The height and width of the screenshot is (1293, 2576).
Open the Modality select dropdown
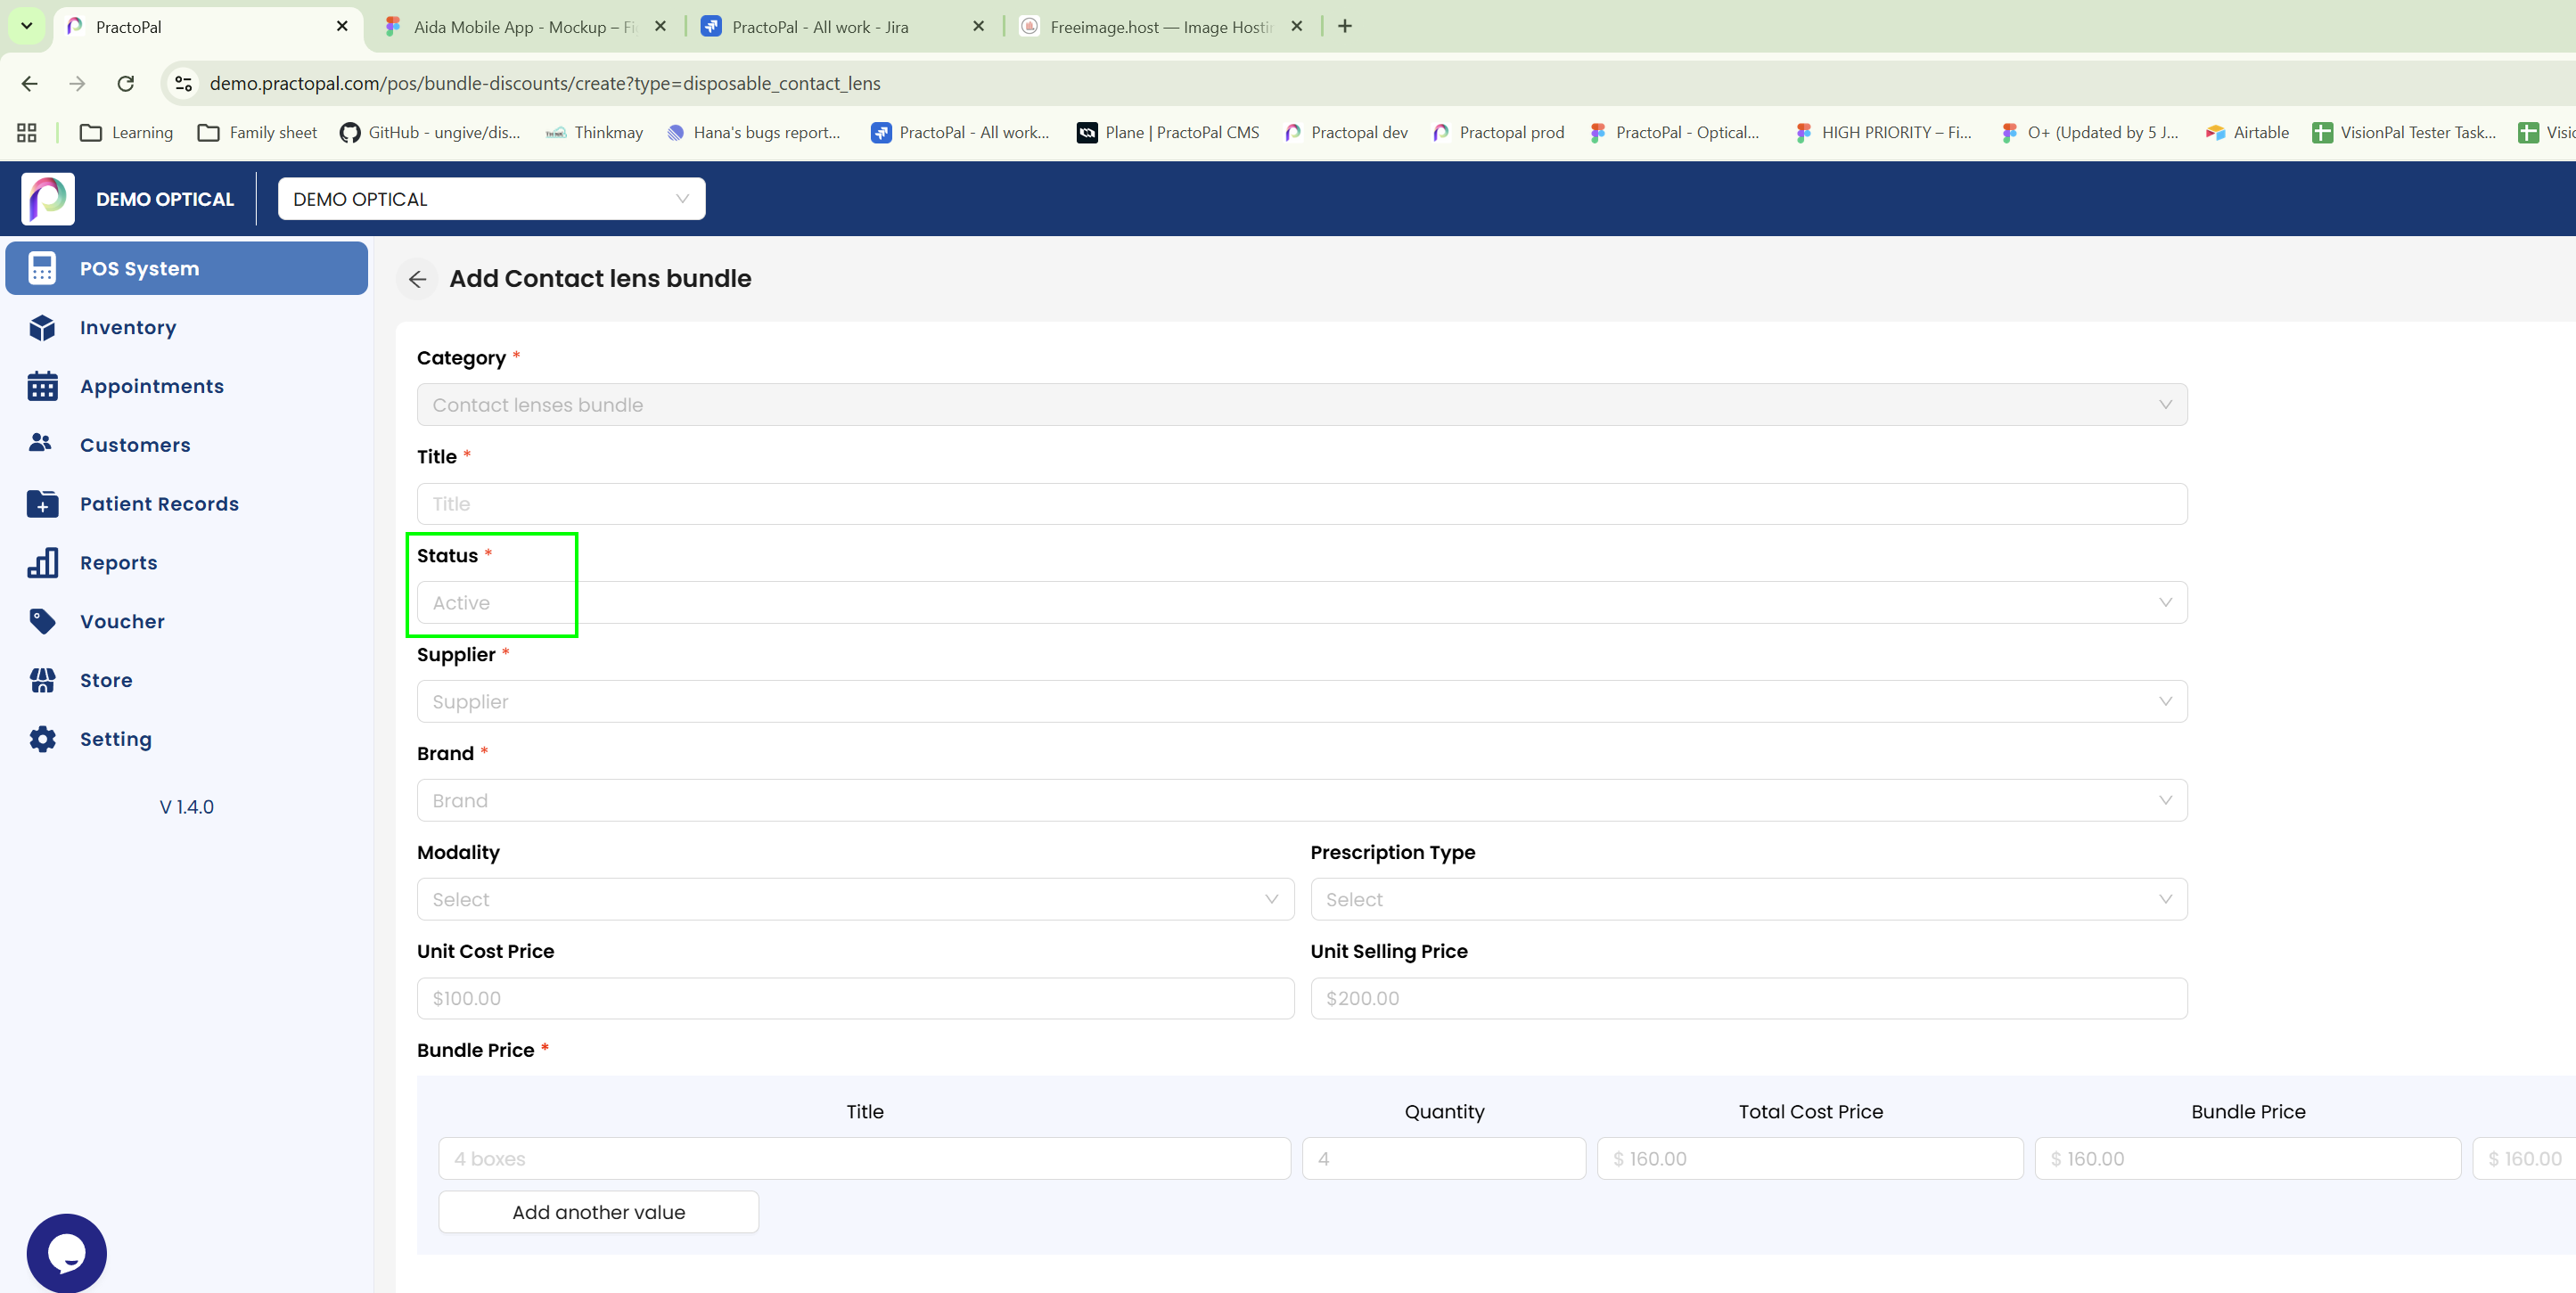point(855,899)
